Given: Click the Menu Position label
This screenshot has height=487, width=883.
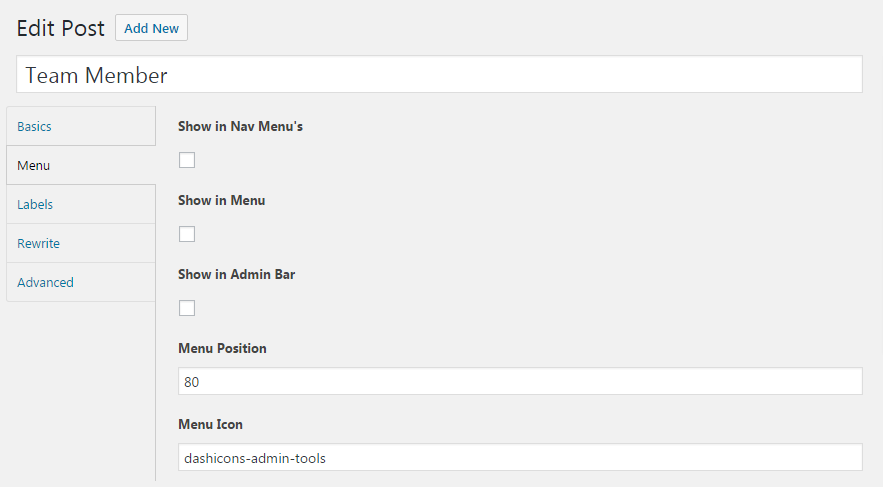Looking at the screenshot, I should (222, 348).
